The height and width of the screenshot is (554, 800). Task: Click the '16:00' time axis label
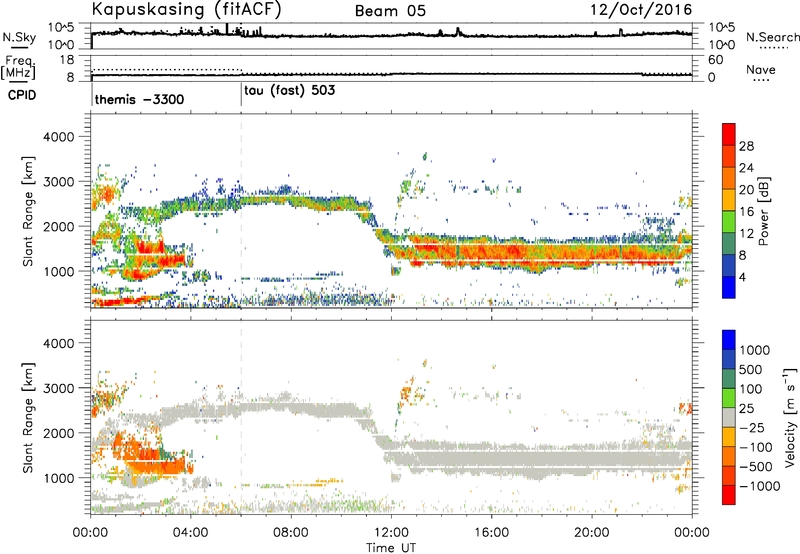coord(491,533)
